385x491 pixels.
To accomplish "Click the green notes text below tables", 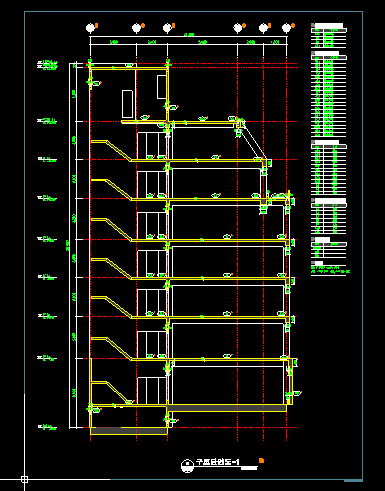I will (330, 269).
